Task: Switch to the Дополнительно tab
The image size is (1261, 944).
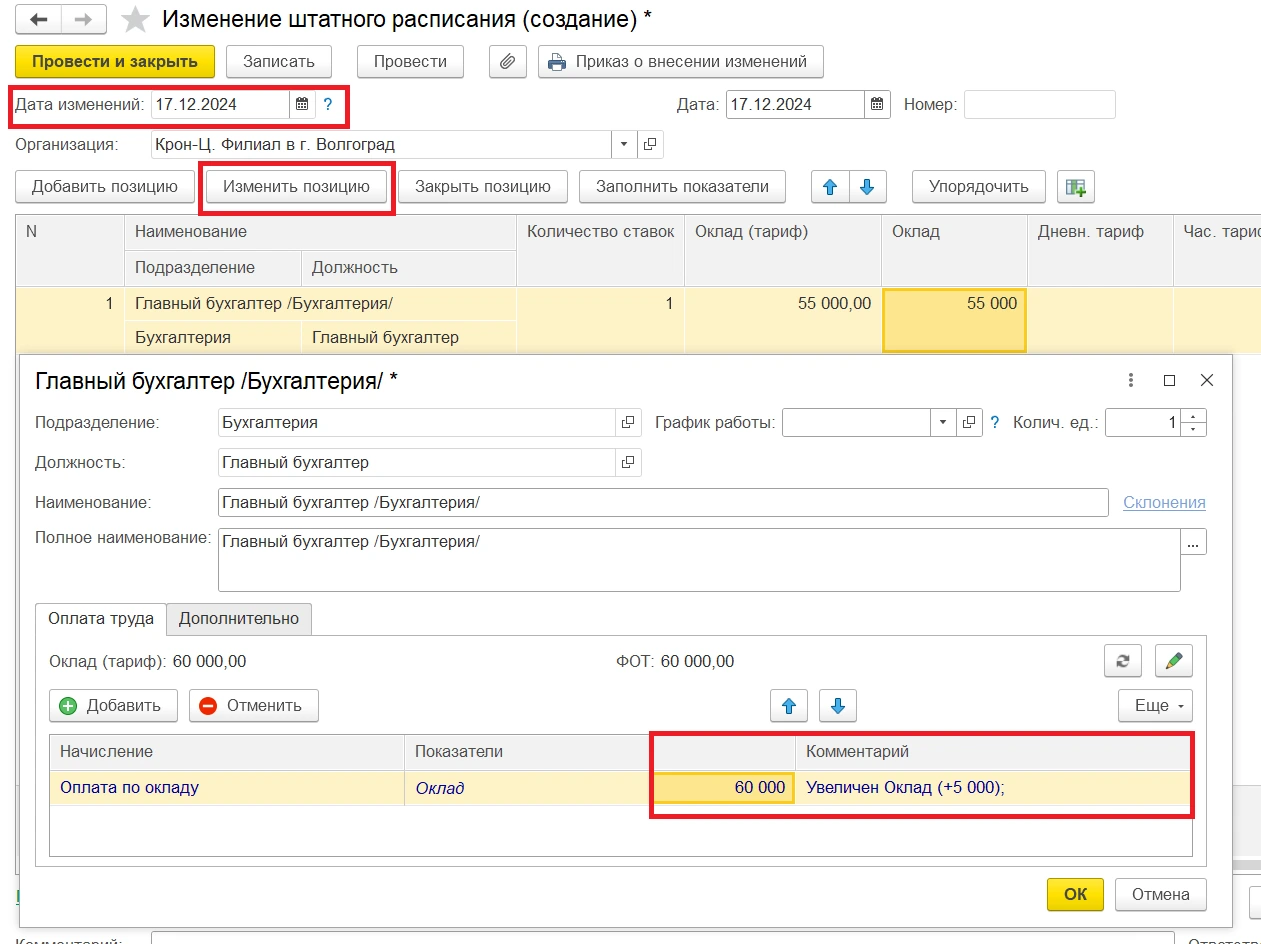Action: click(239, 619)
